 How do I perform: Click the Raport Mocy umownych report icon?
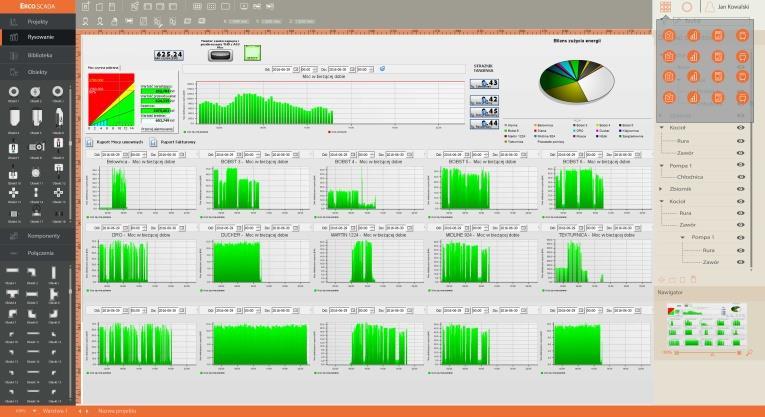pyautogui.click(x=90, y=142)
